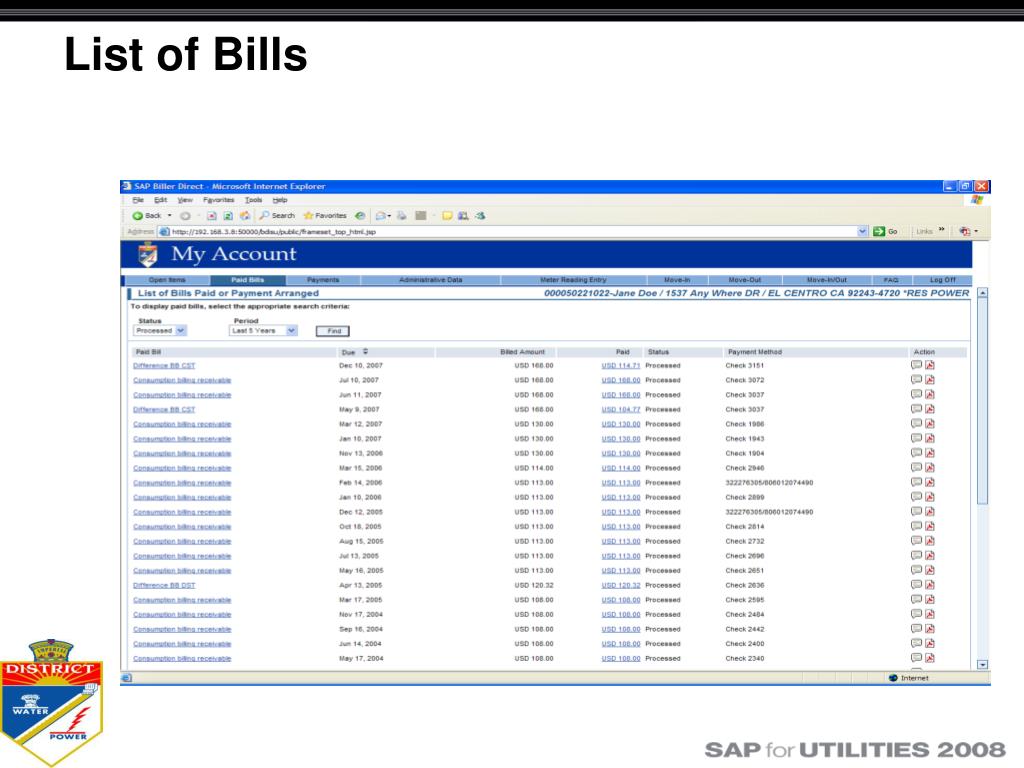Open the Status dropdown showing Processed
This screenshot has width=1024, height=768.
click(x=160, y=330)
